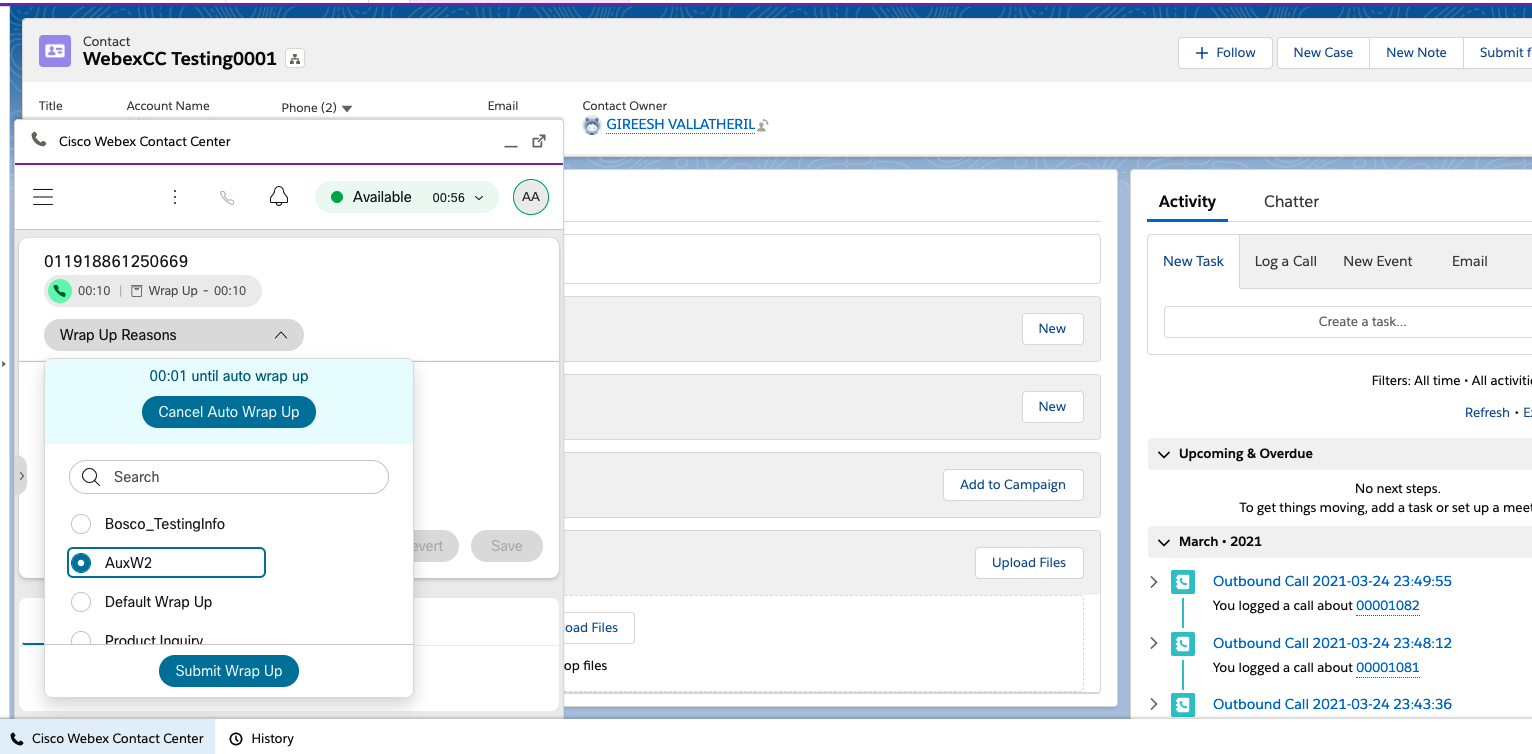Open the Webex notification bell
Image resolution: width=1532 pixels, height=754 pixels.
point(279,196)
